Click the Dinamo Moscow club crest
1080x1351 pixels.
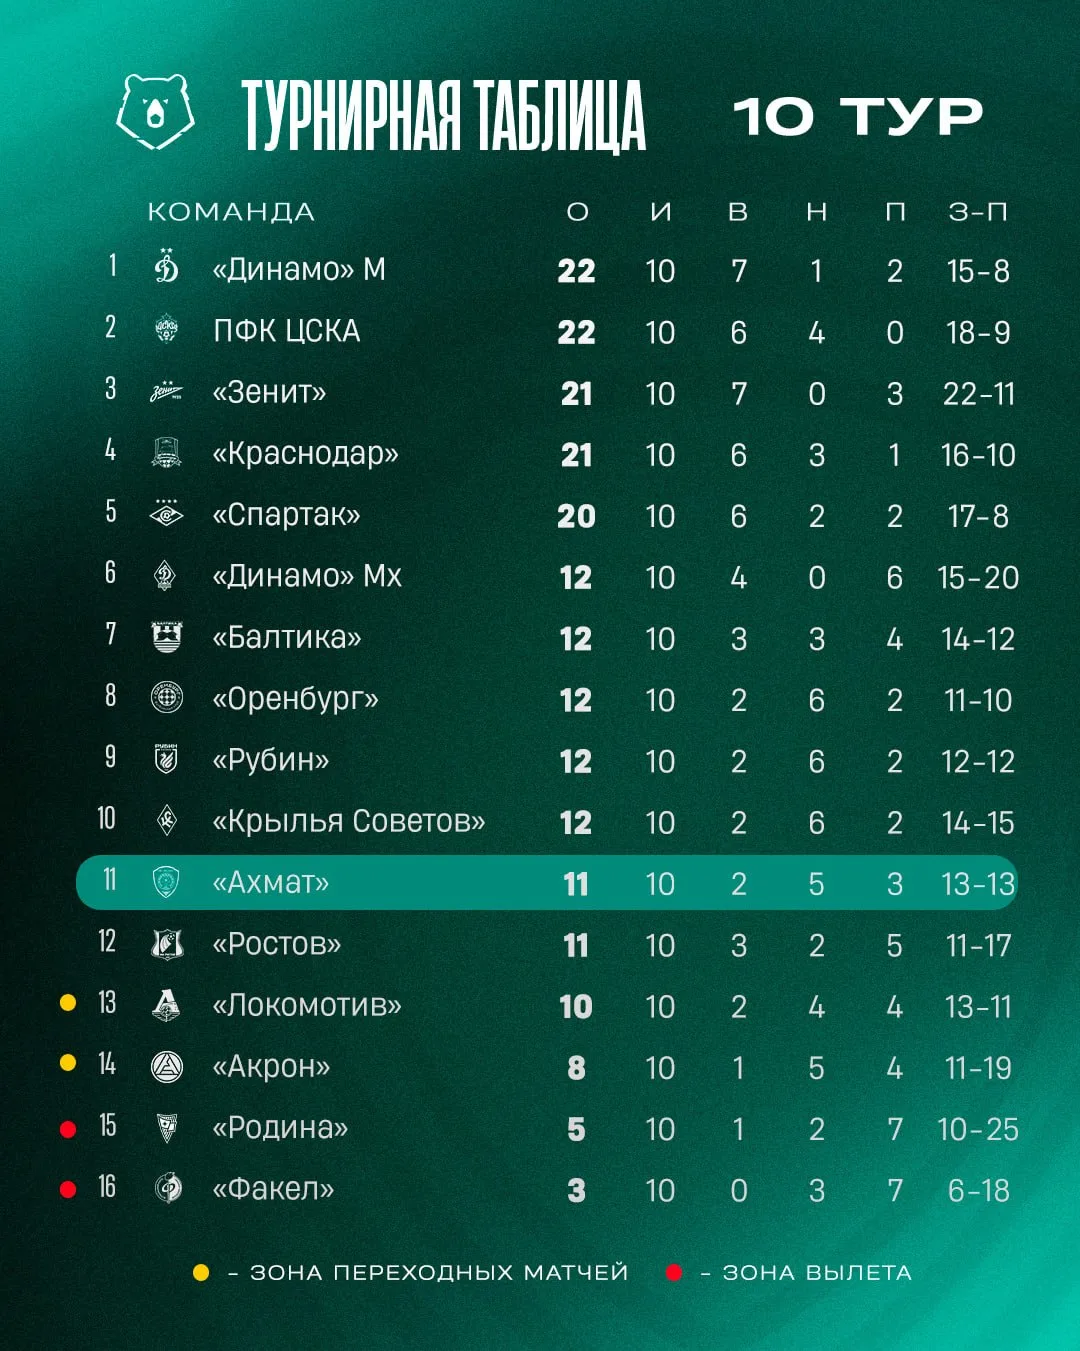pyautogui.click(x=167, y=267)
